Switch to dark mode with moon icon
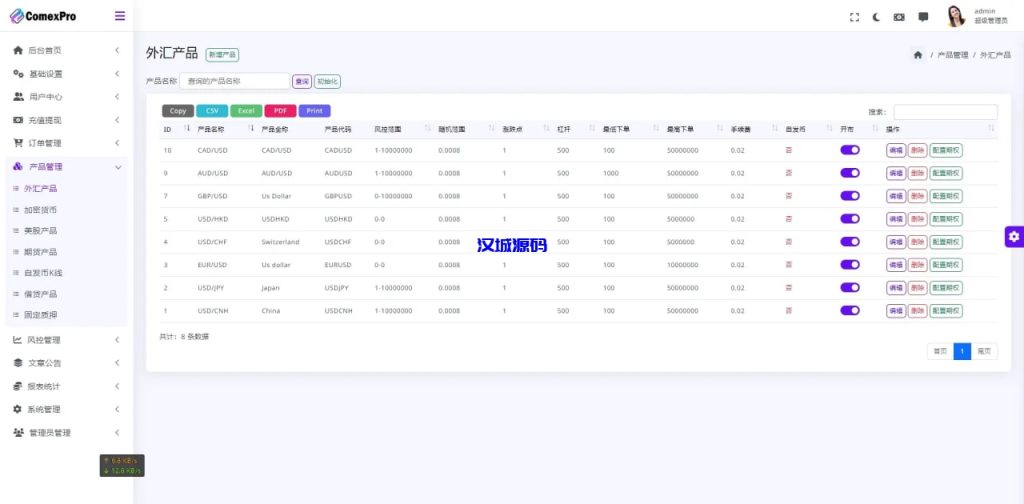The width and height of the screenshot is (1024, 504). point(876,17)
